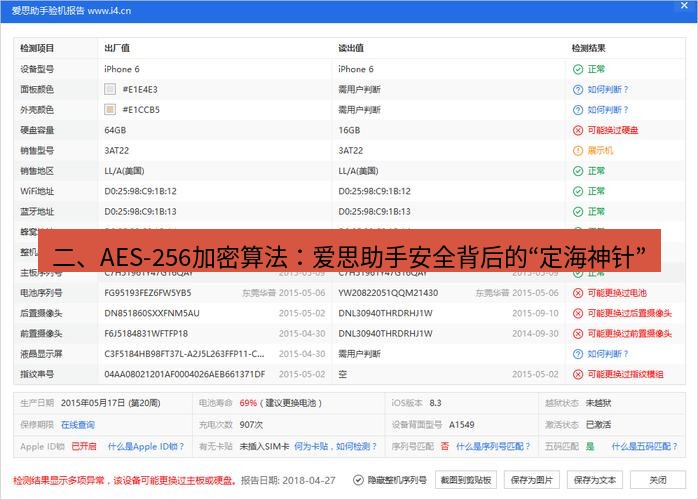Click the front camera serial F6J5184831WFTFP18
This screenshot has width=698, height=500.
click(x=146, y=334)
